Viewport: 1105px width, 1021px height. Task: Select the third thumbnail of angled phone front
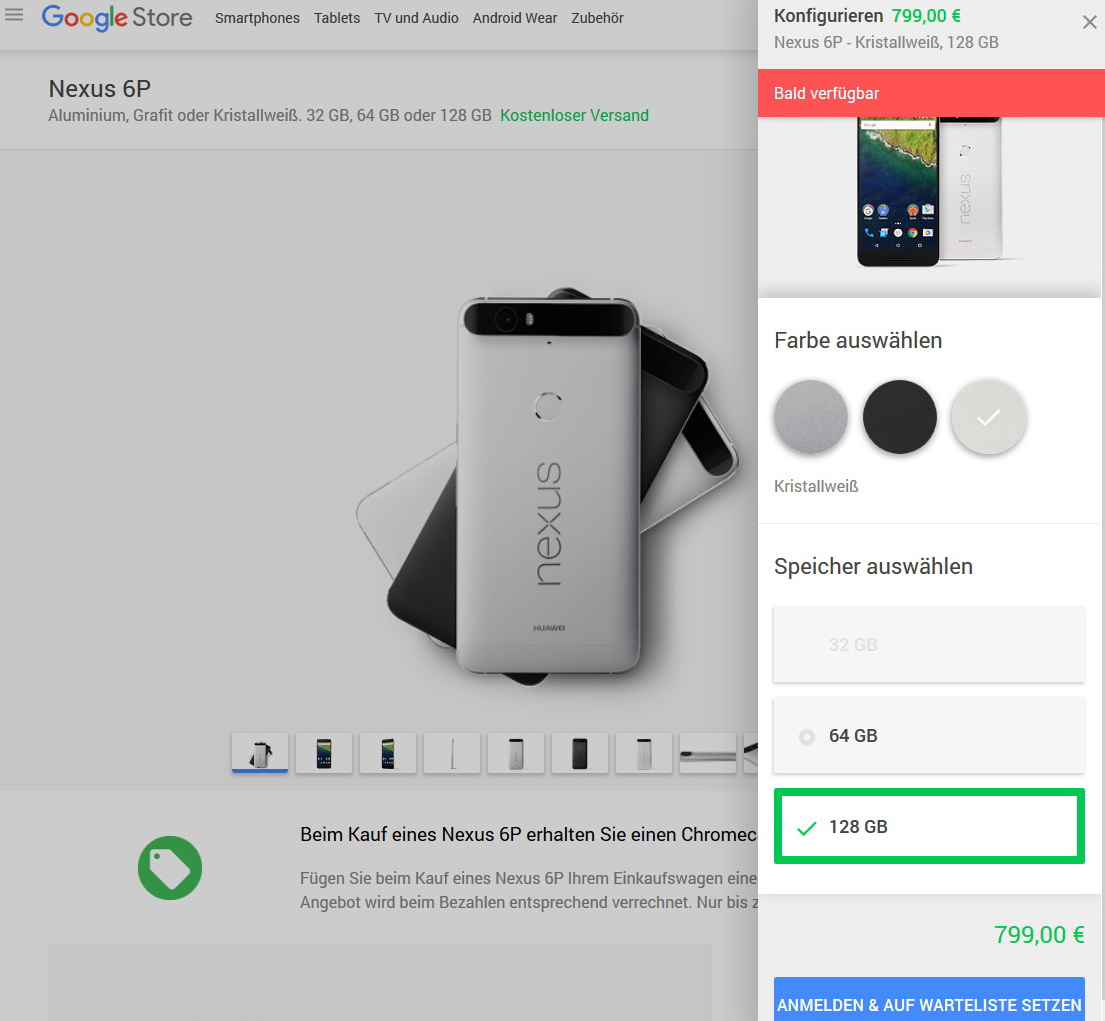pyautogui.click(x=388, y=753)
